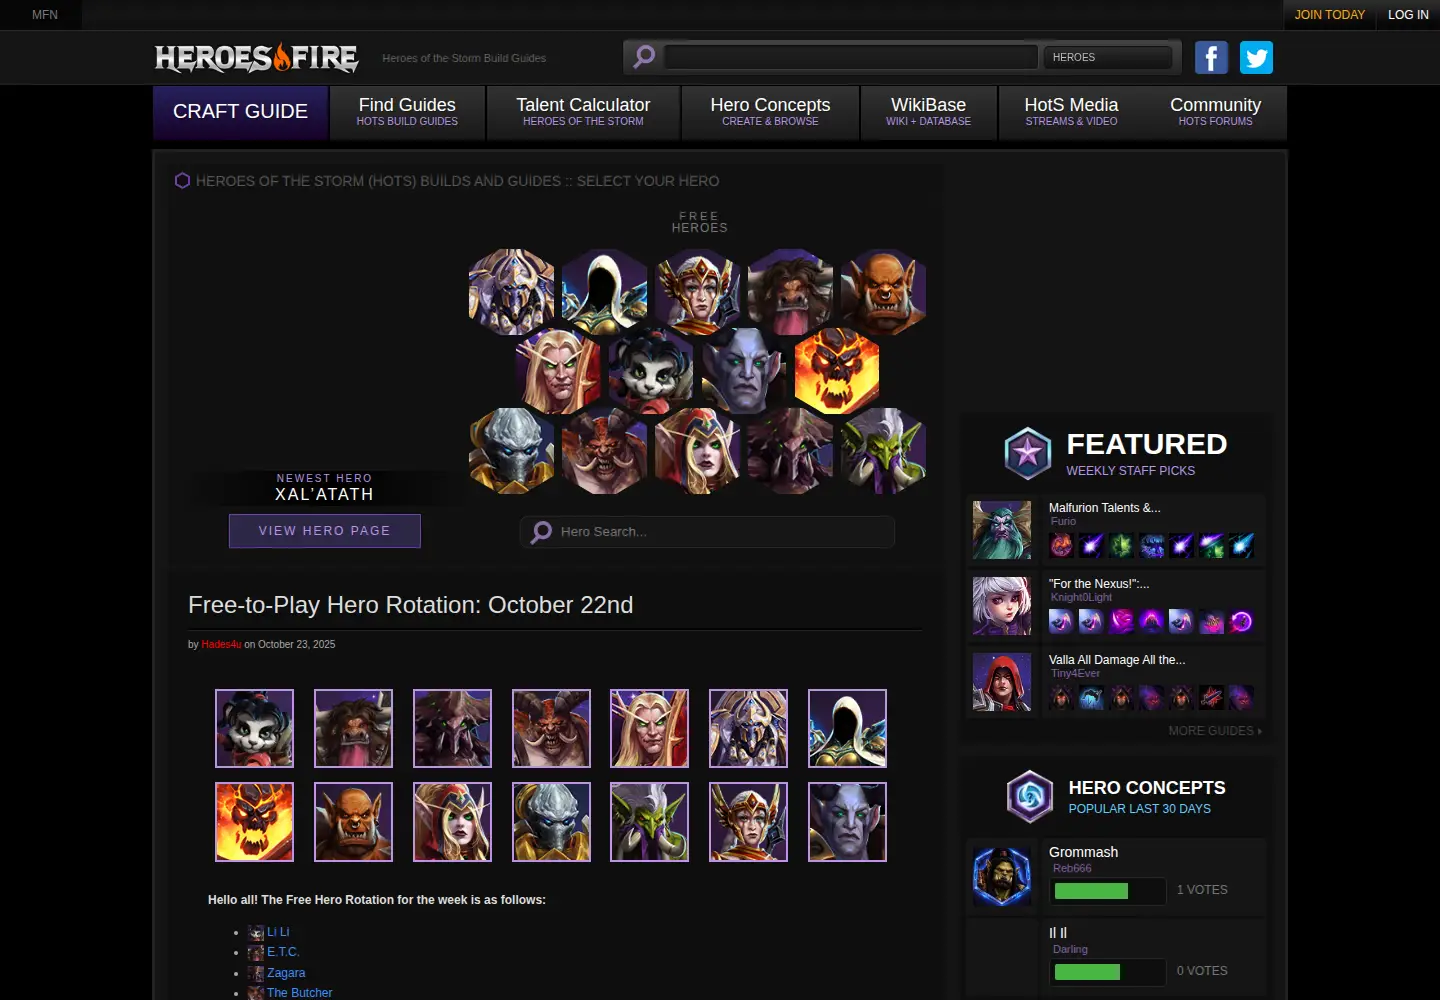
Task: Open the Butcher portrait in the rotation article
Action: click(551, 728)
